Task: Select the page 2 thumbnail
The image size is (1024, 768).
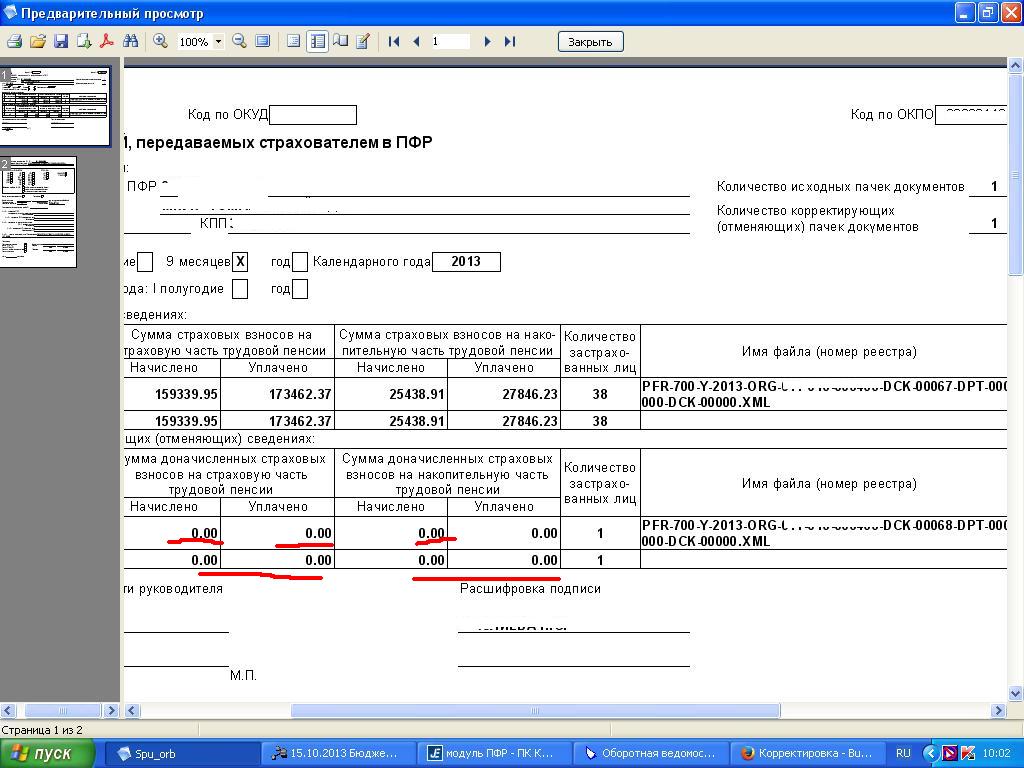Action: pyautogui.click(x=39, y=211)
